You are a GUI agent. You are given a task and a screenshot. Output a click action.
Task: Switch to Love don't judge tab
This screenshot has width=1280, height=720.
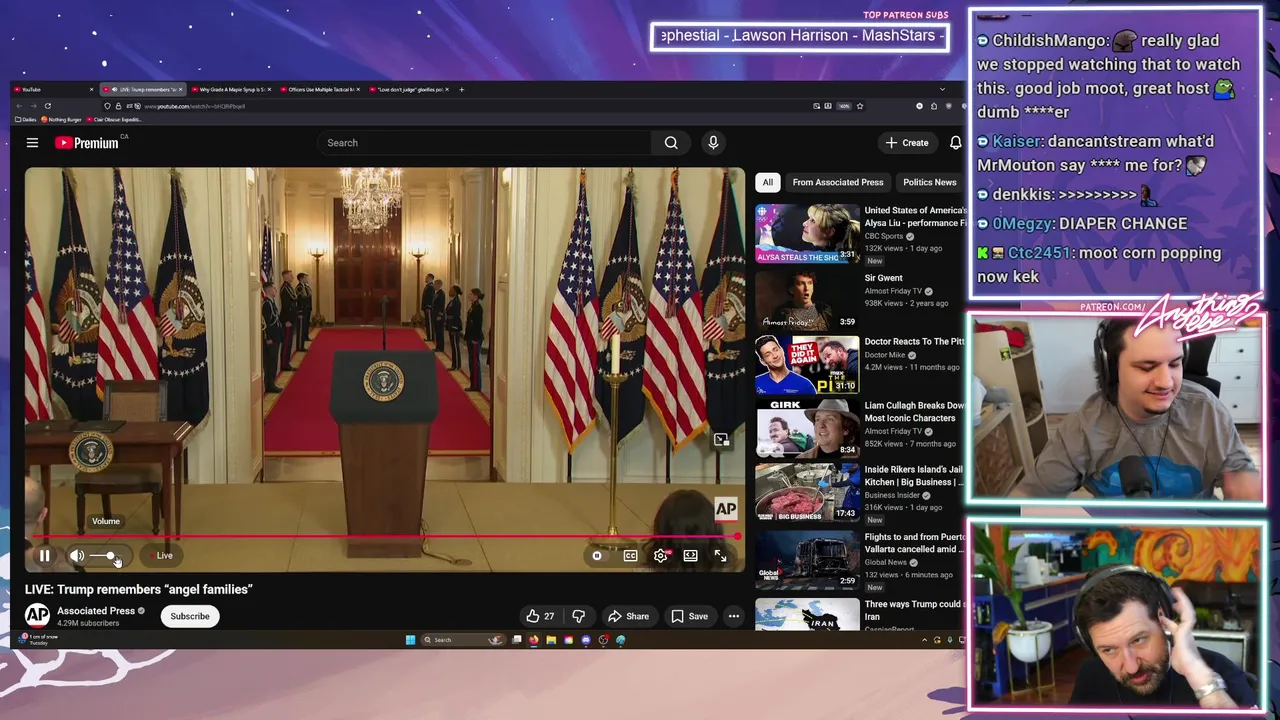(x=411, y=89)
